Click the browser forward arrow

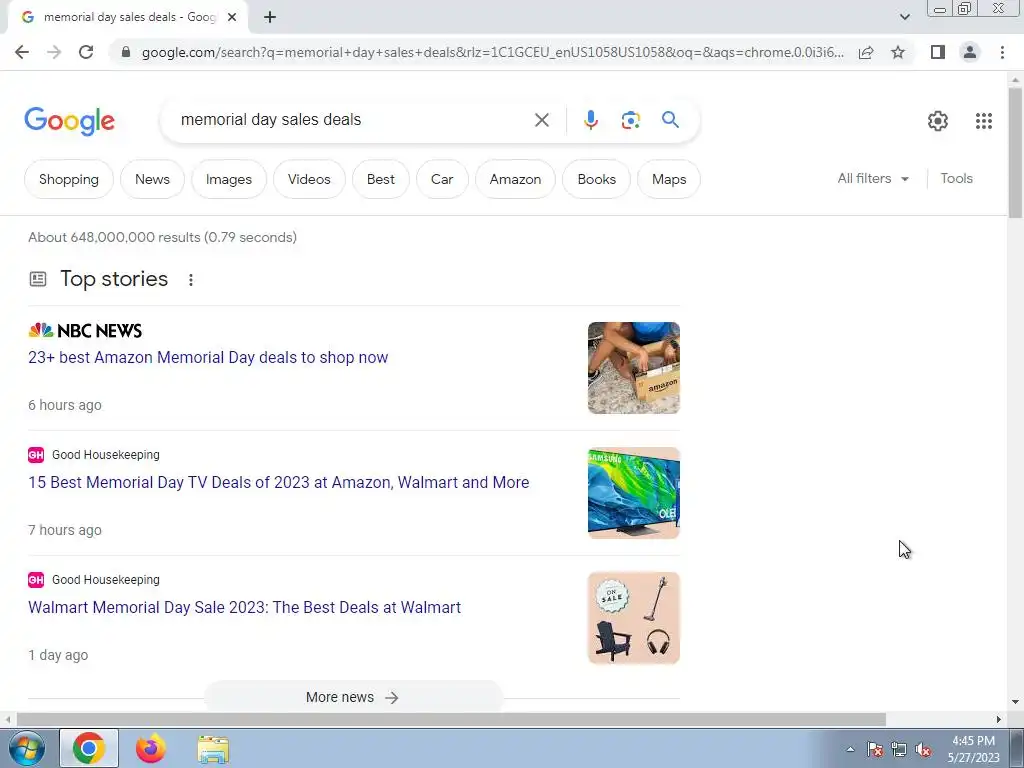(54, 52)
